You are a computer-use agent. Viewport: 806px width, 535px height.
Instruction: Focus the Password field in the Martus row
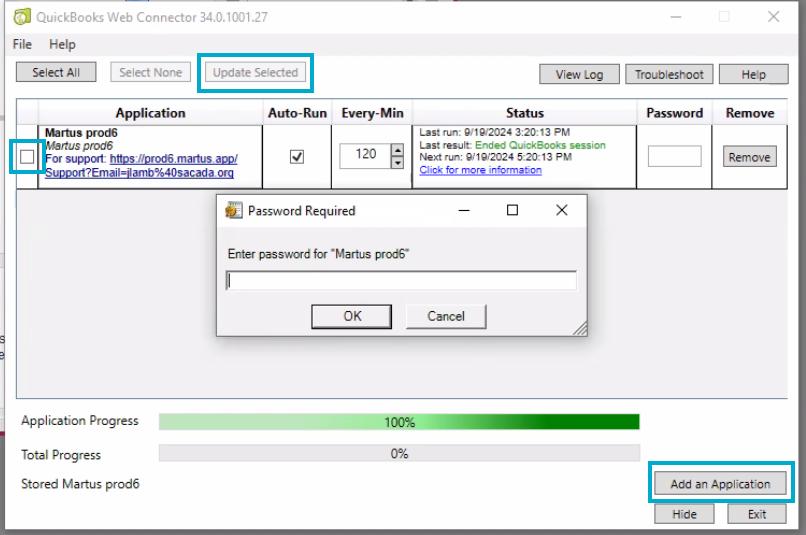pyautogui.click(x=674, y=156)
